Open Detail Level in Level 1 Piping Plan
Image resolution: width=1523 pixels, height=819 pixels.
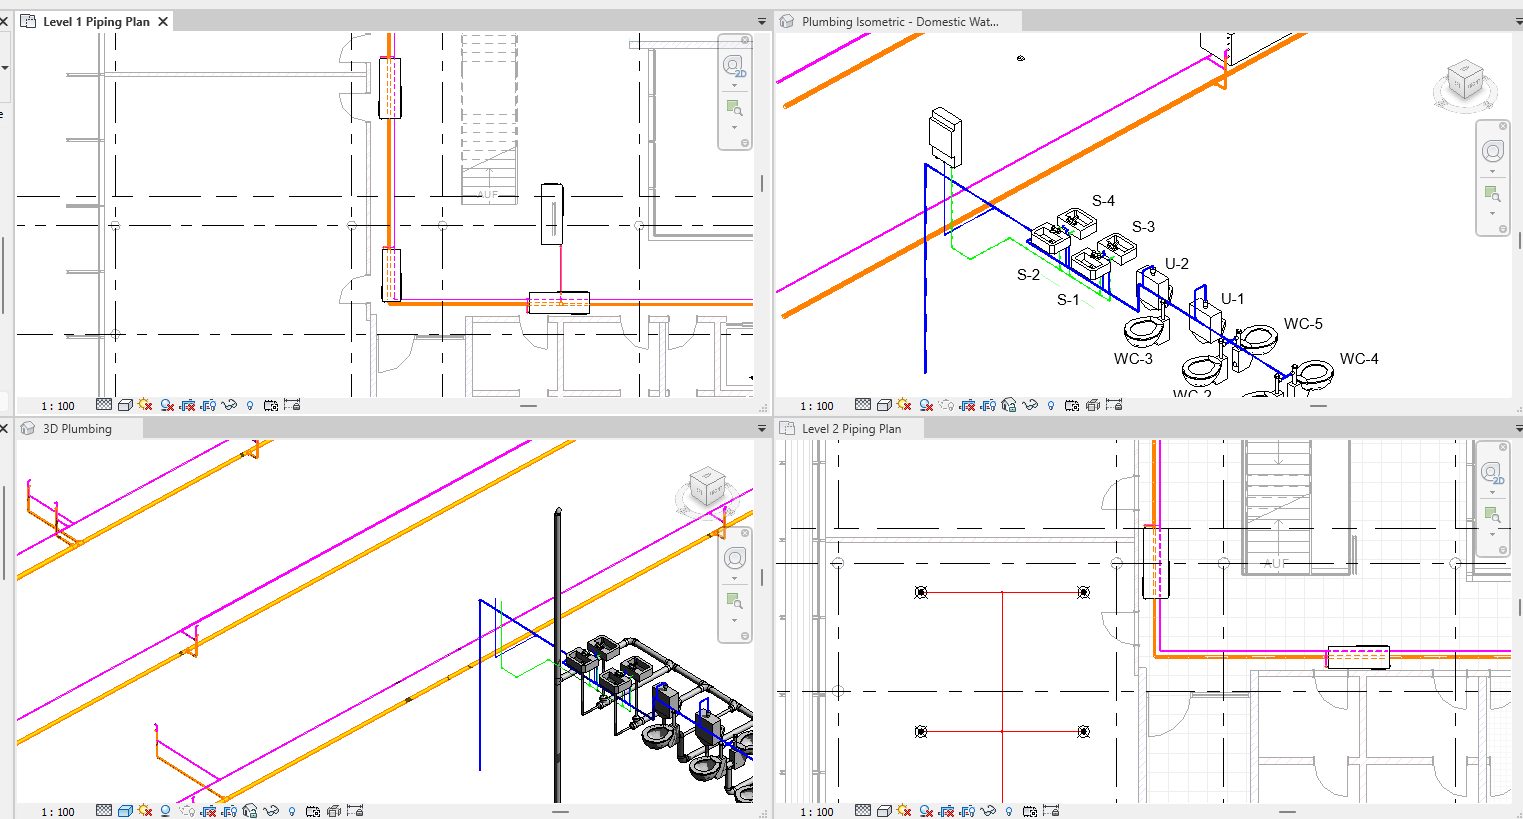pos(104,405)
